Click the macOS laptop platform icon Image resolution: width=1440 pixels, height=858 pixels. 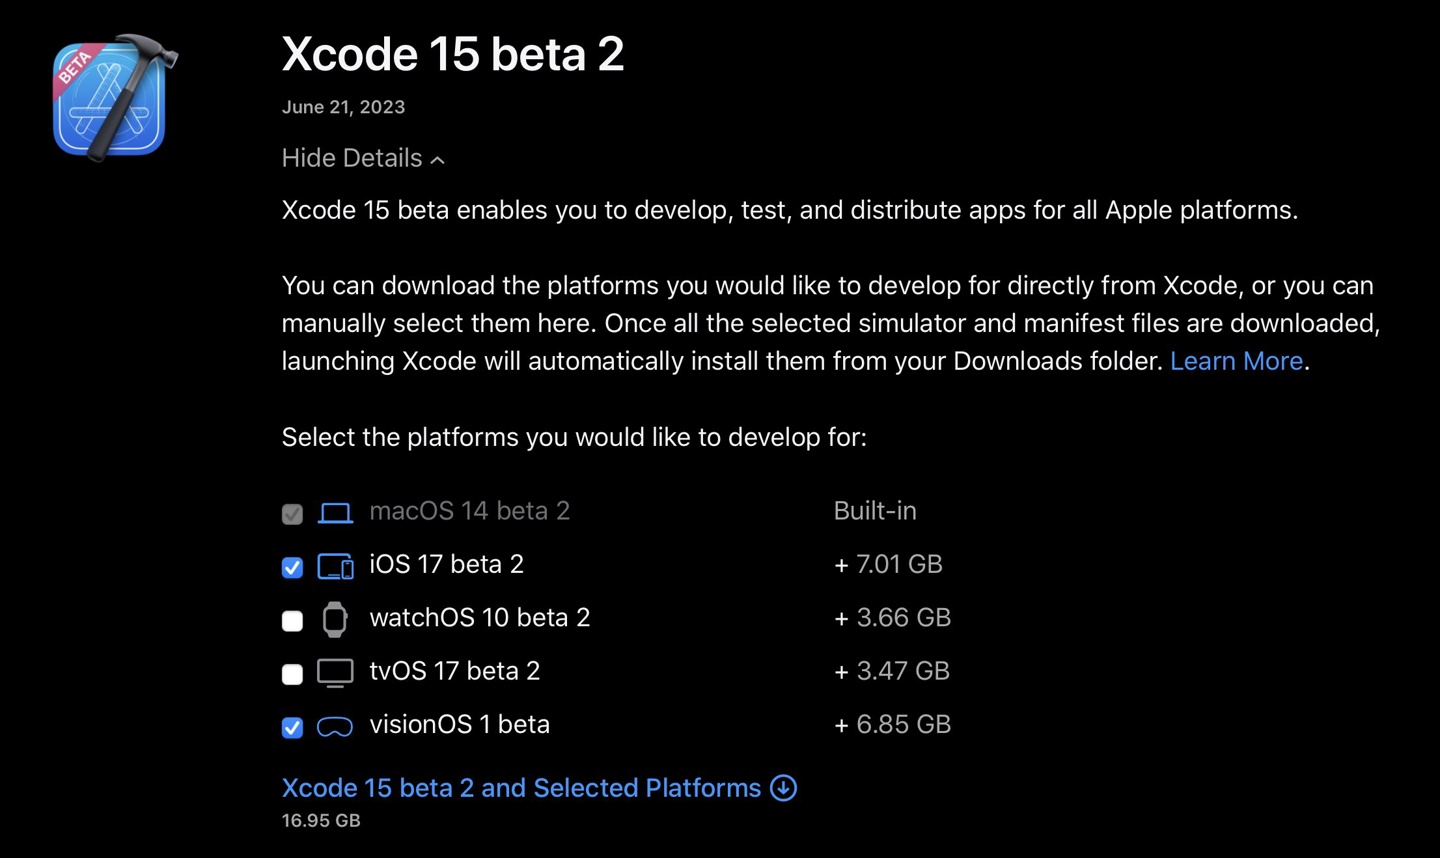tap(335, 513)
